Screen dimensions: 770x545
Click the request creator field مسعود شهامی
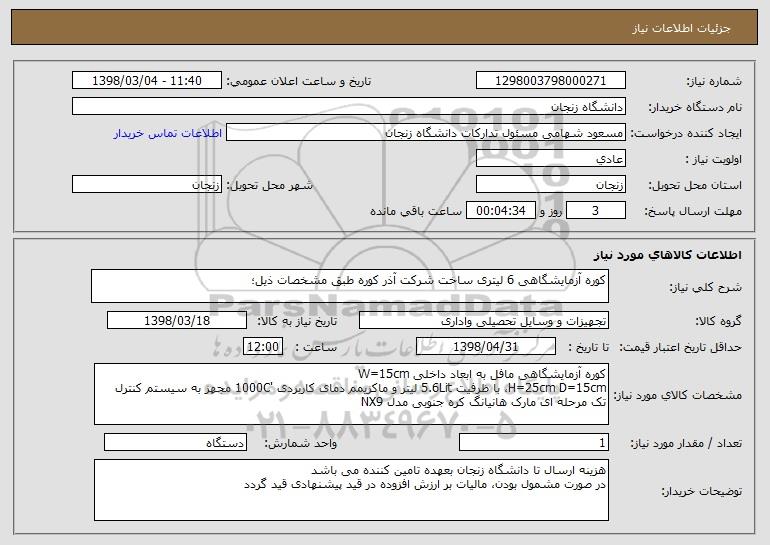tap(426, 133)
